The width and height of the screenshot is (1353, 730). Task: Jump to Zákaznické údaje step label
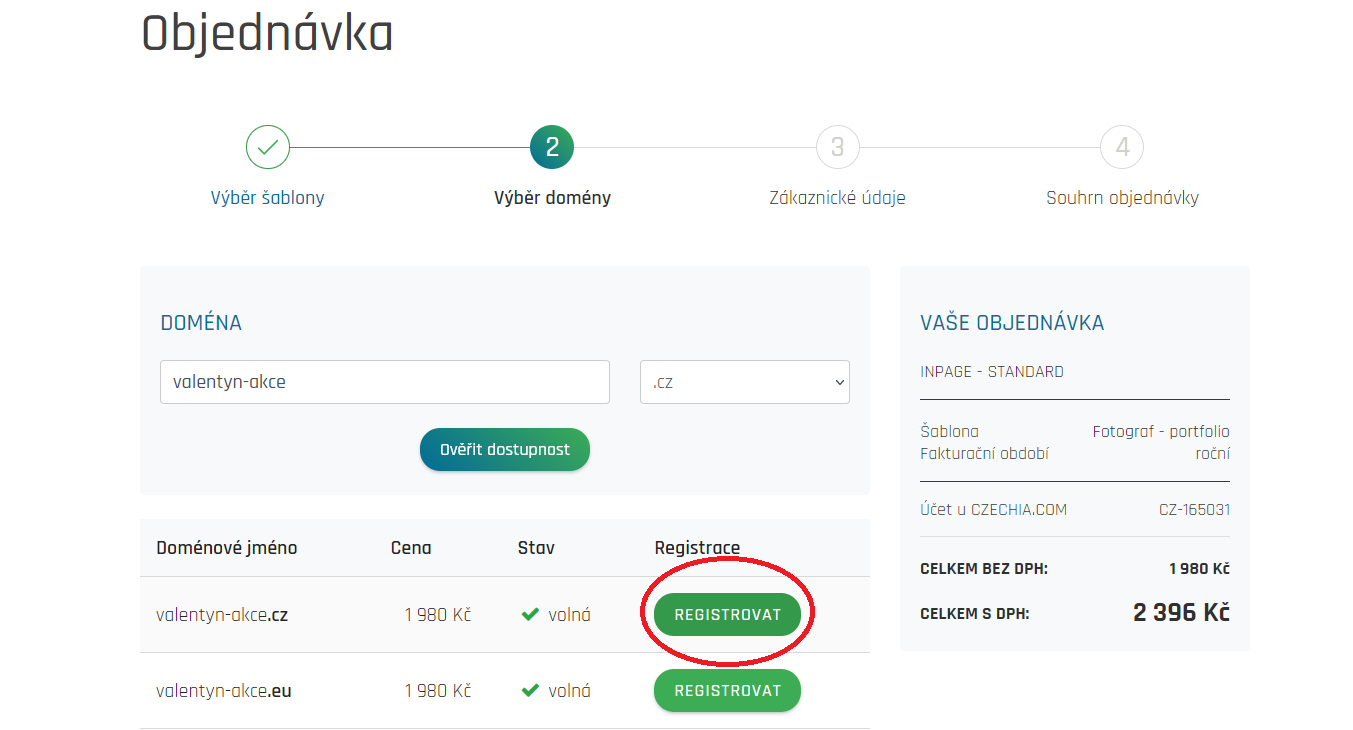coord(837,198)
